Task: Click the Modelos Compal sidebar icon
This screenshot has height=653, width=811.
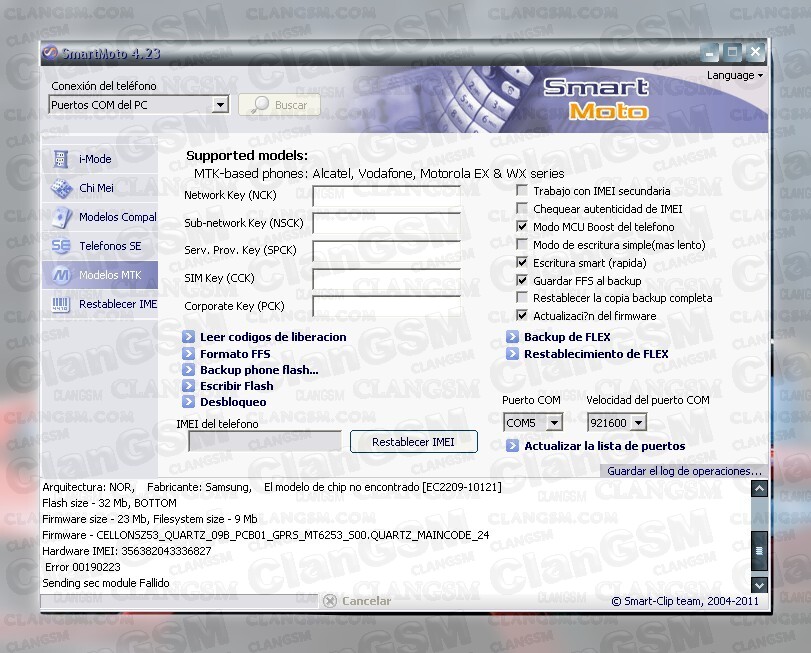Action: 62,217
